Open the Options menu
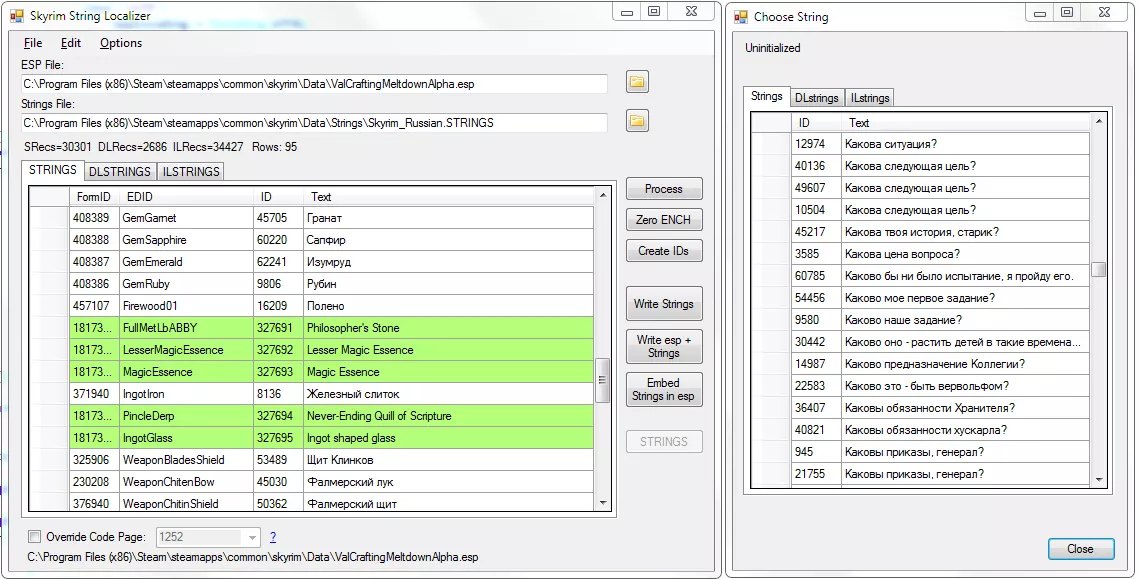The height and width of the screenshot is (579, 1138). [x=120, y=43]
